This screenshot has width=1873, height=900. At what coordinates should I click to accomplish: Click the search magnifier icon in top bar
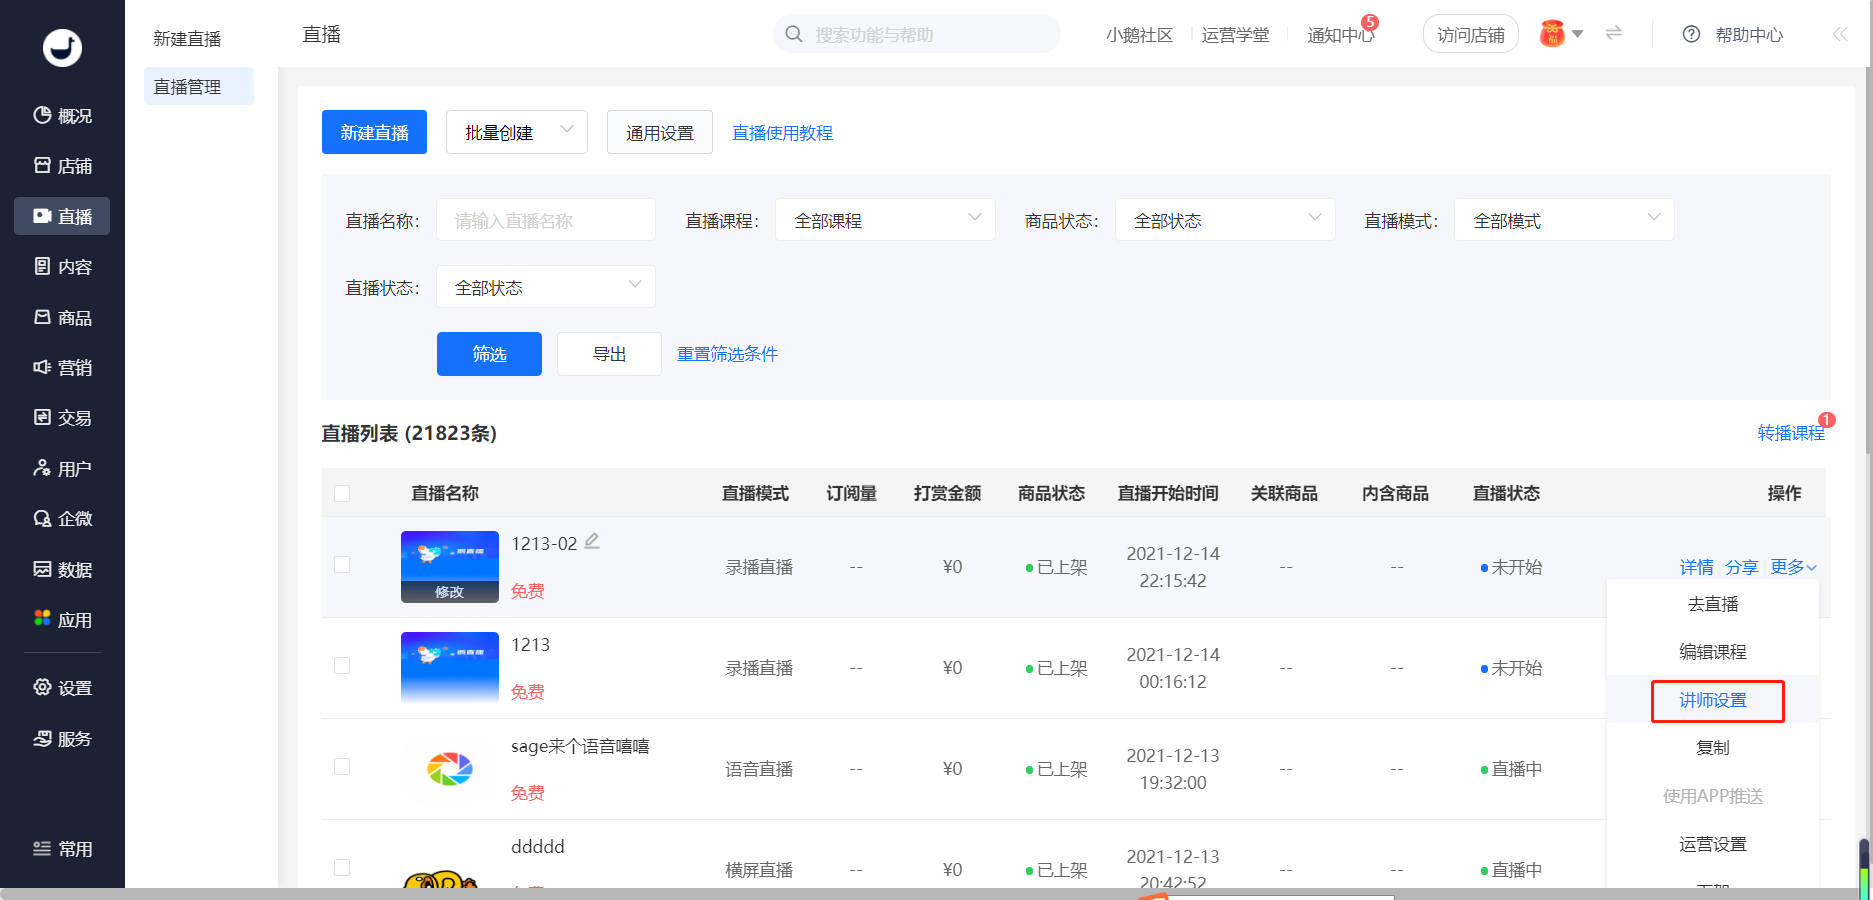click(794, 34)
